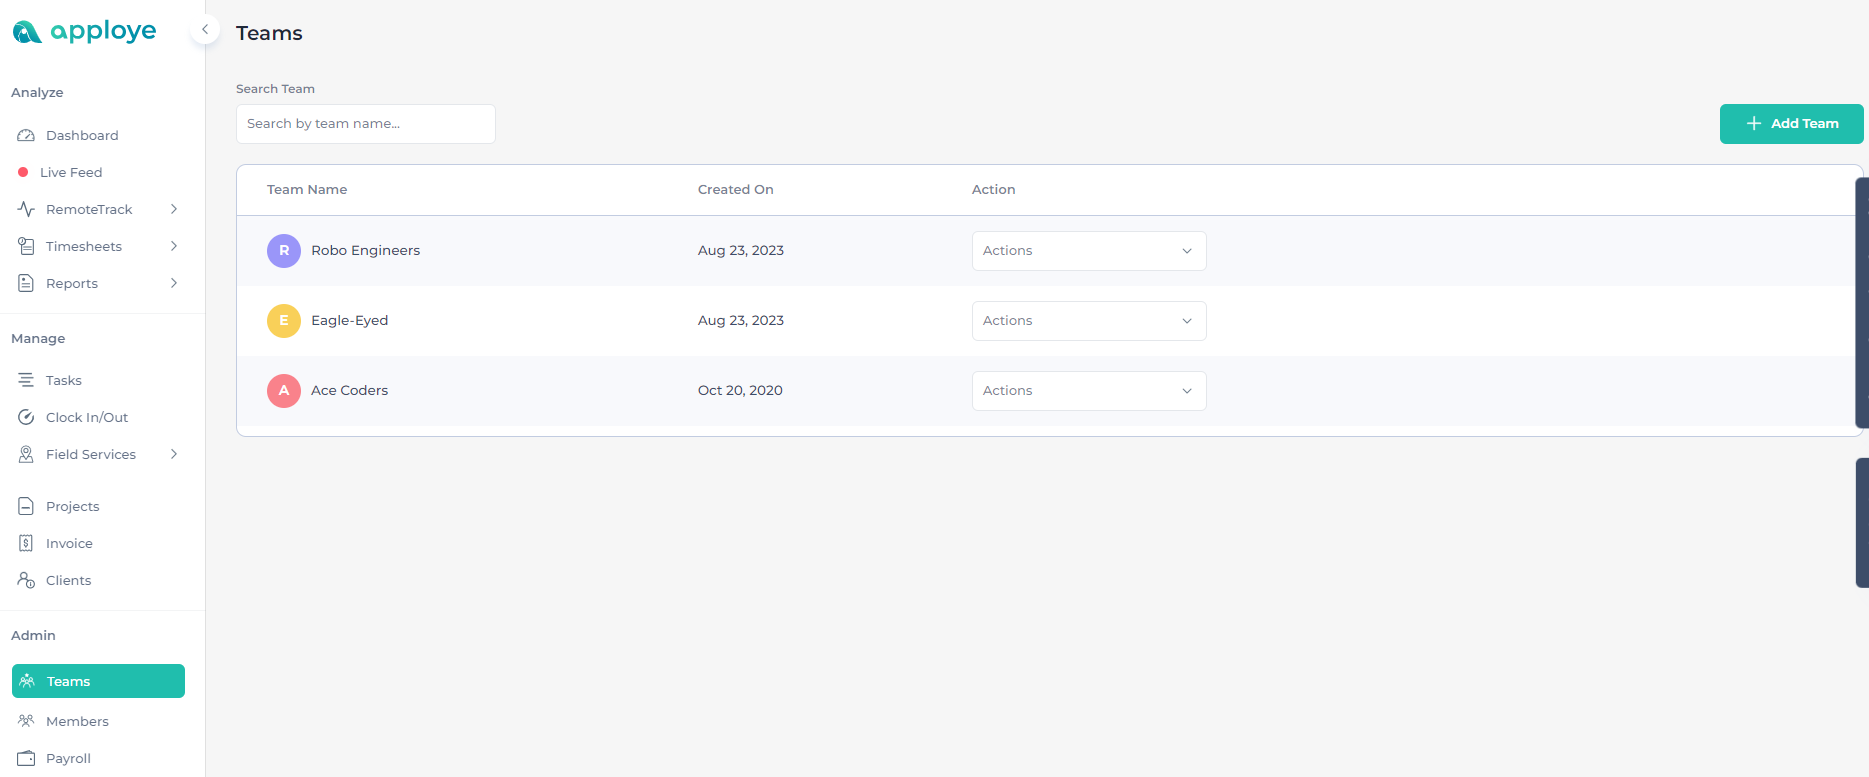
Task: Click the Created On column header
Action: click(736, 189)
